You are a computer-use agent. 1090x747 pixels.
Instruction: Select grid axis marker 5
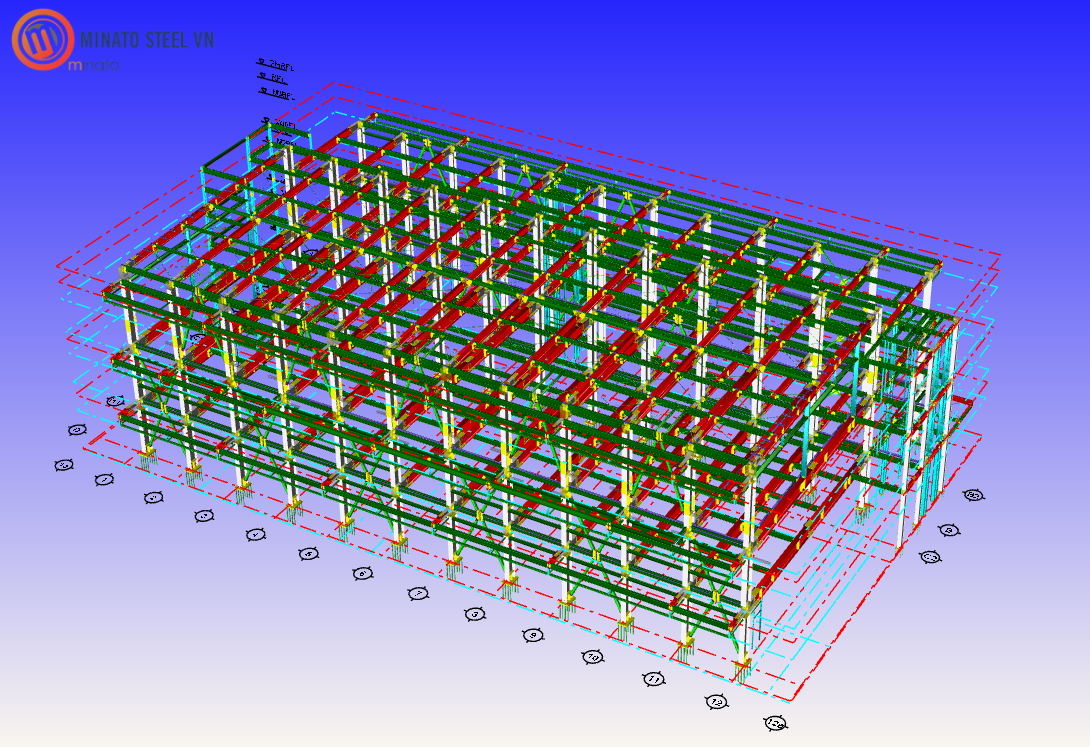(x=309, y=554)
